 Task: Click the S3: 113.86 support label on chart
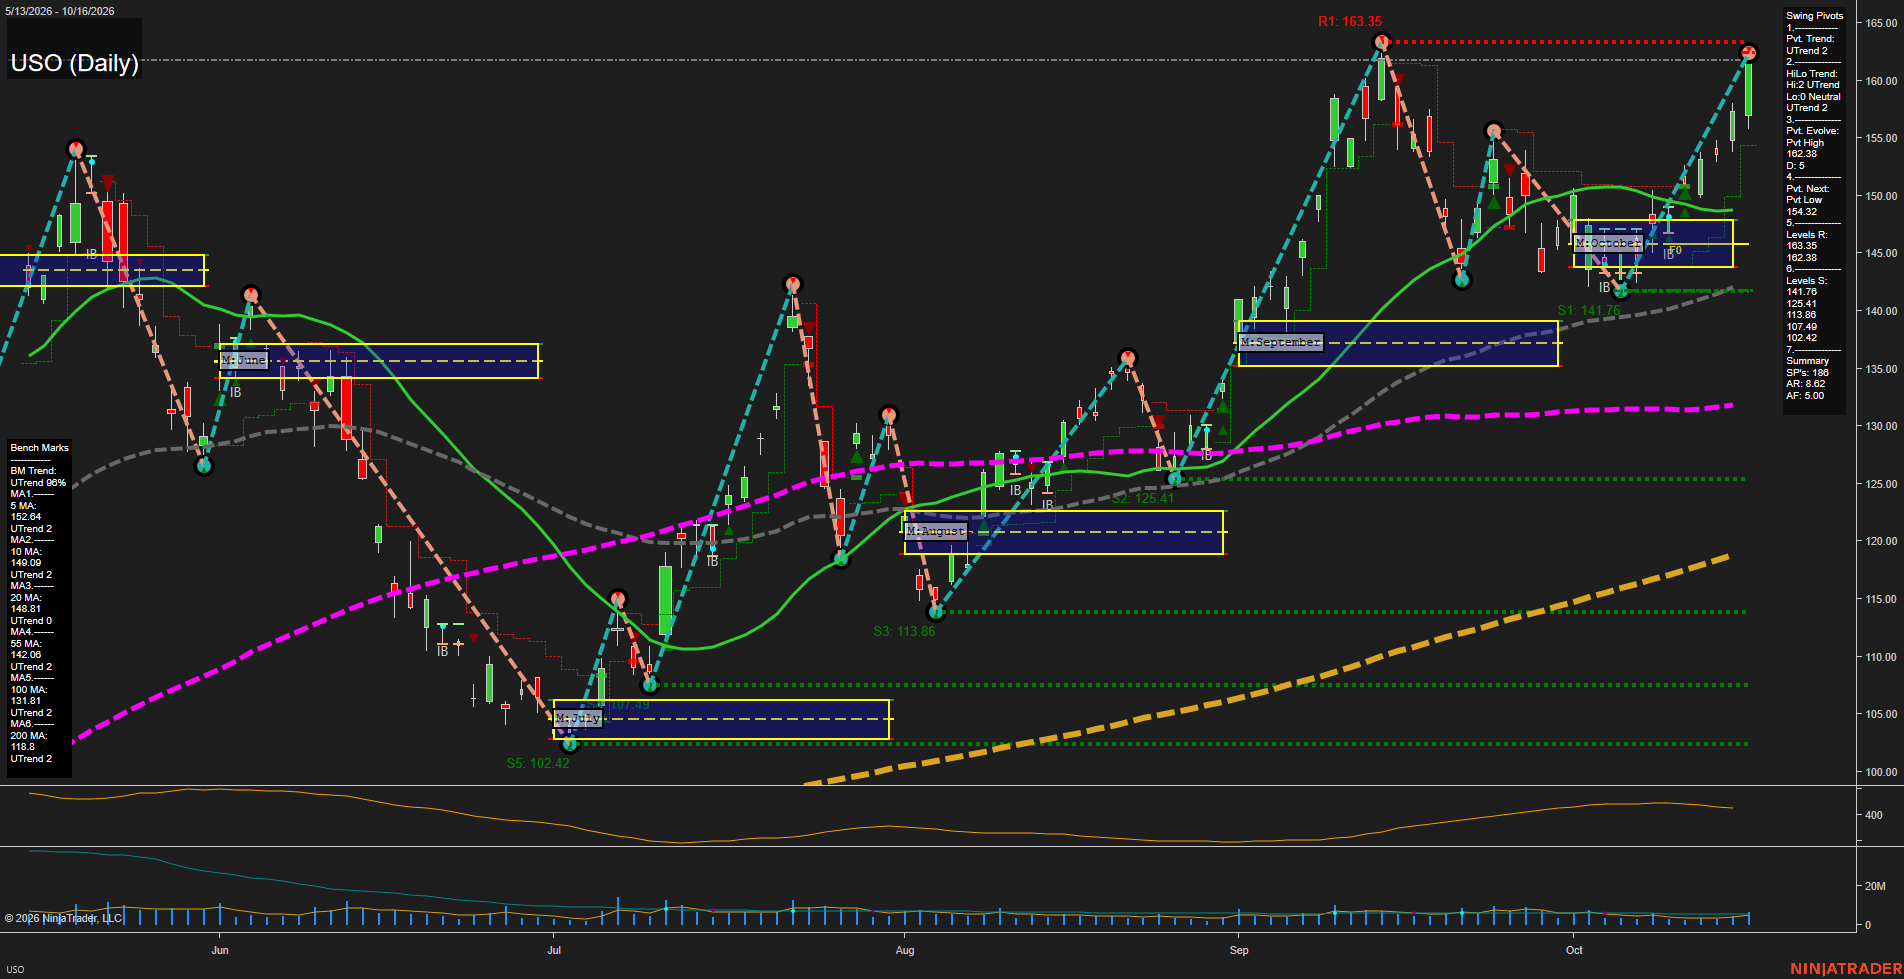904,631
